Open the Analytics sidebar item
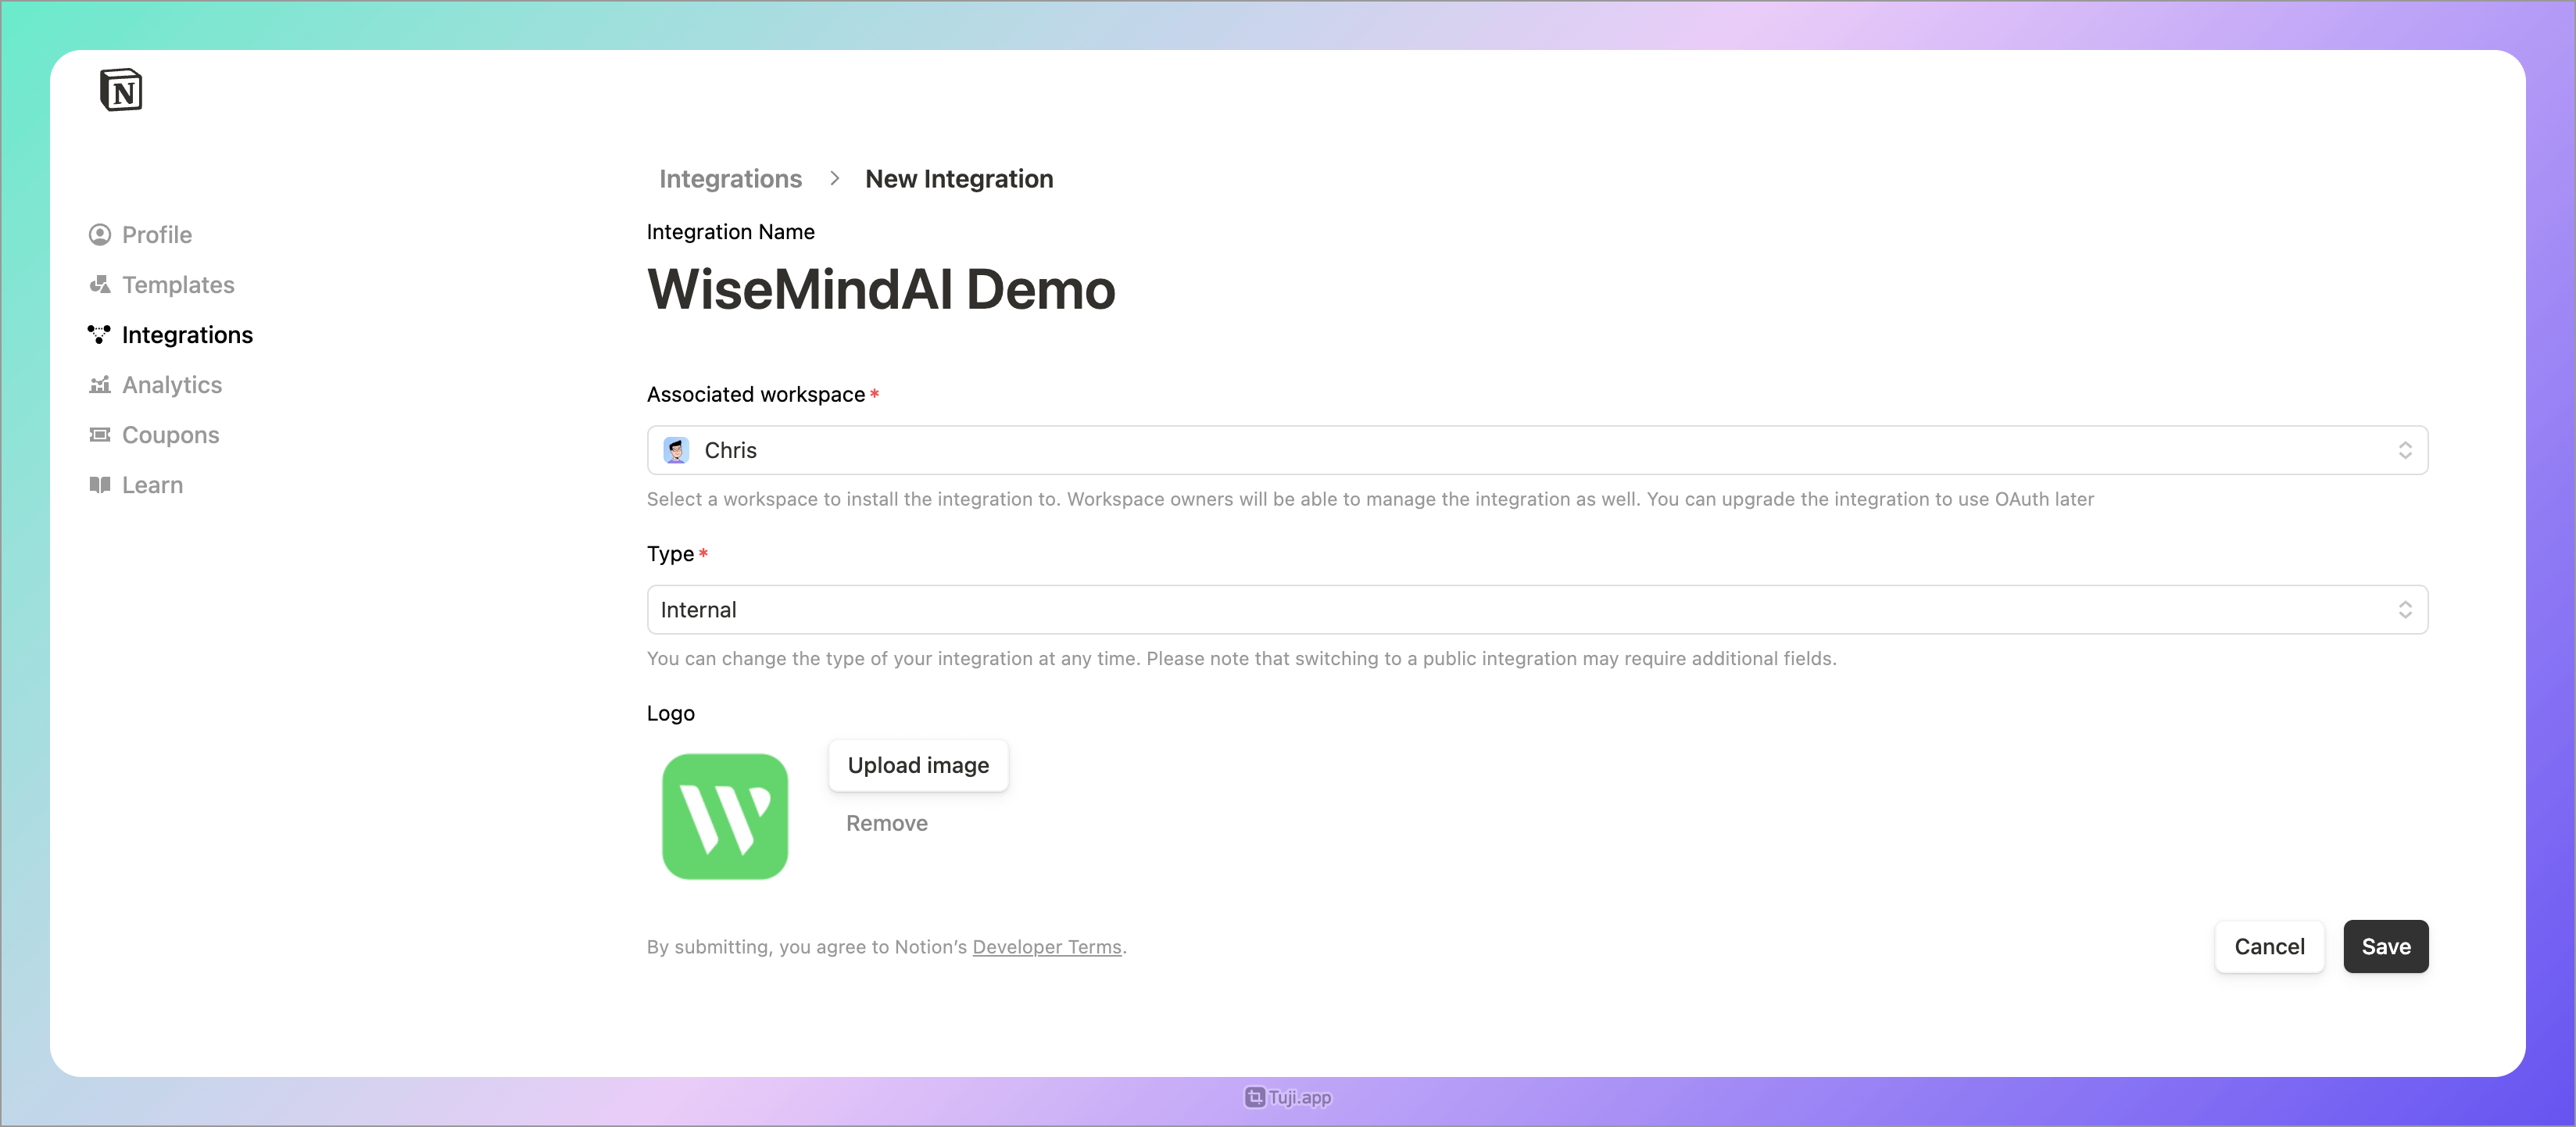This screenshot has width=2576, height=1127. (172, 385)
